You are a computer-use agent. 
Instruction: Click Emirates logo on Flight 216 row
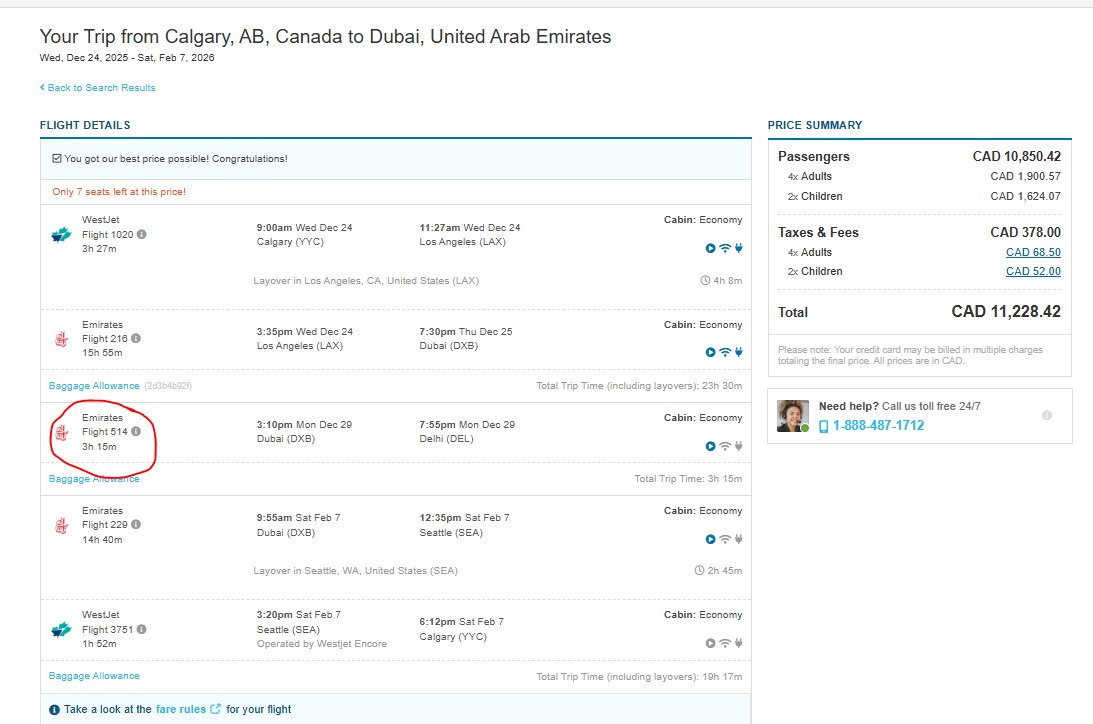[x=61, y=339]
